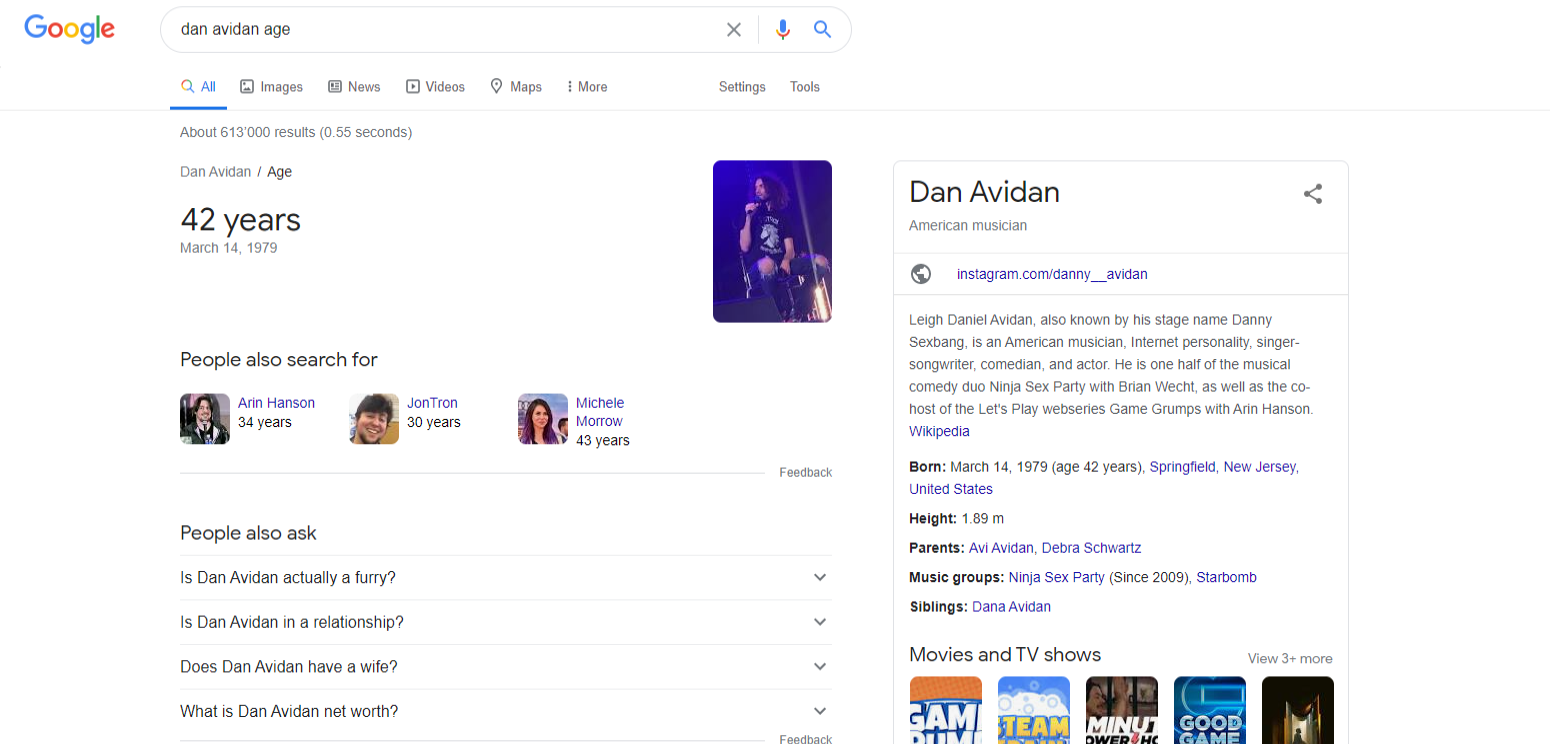Click the 'Height: 1.89 m' entry
This screenshot has width=1550, height=744.
click(956, 518)
